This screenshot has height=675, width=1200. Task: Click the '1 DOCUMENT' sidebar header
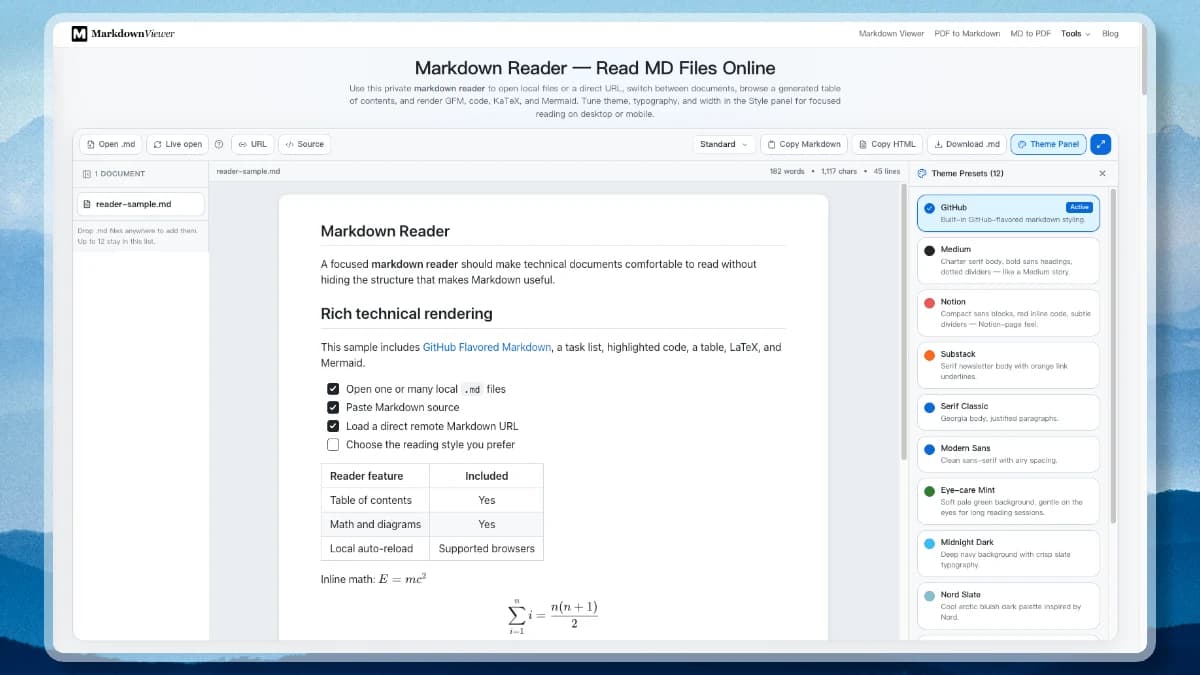(114, 173)
